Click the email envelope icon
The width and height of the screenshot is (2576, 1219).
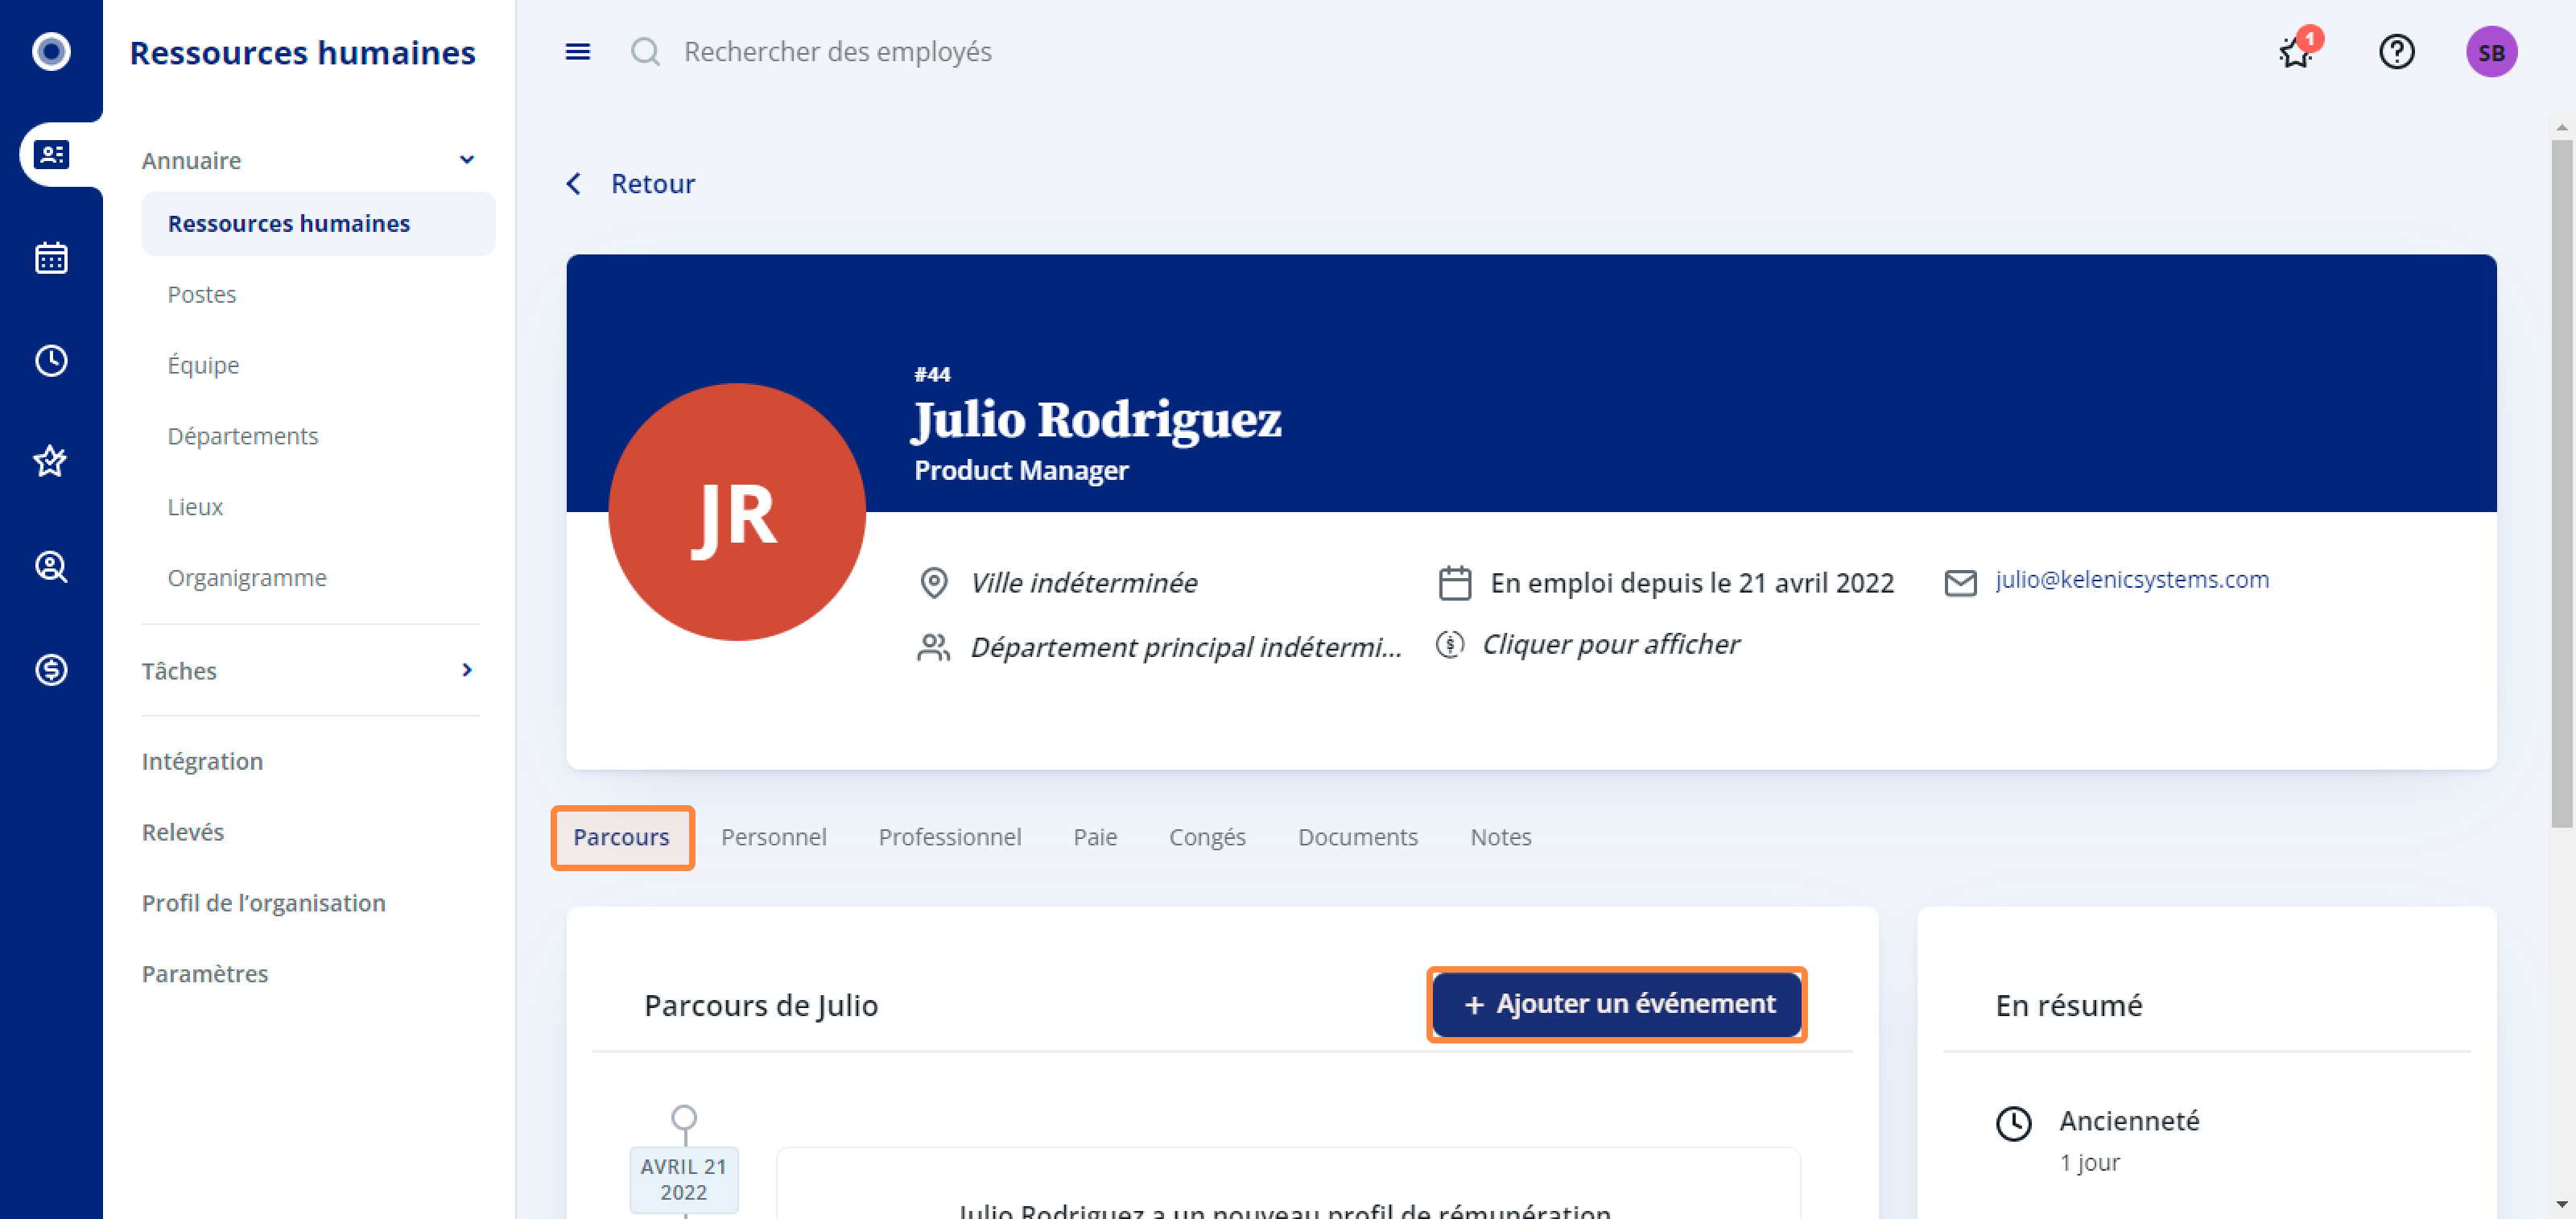point(1960,583)
